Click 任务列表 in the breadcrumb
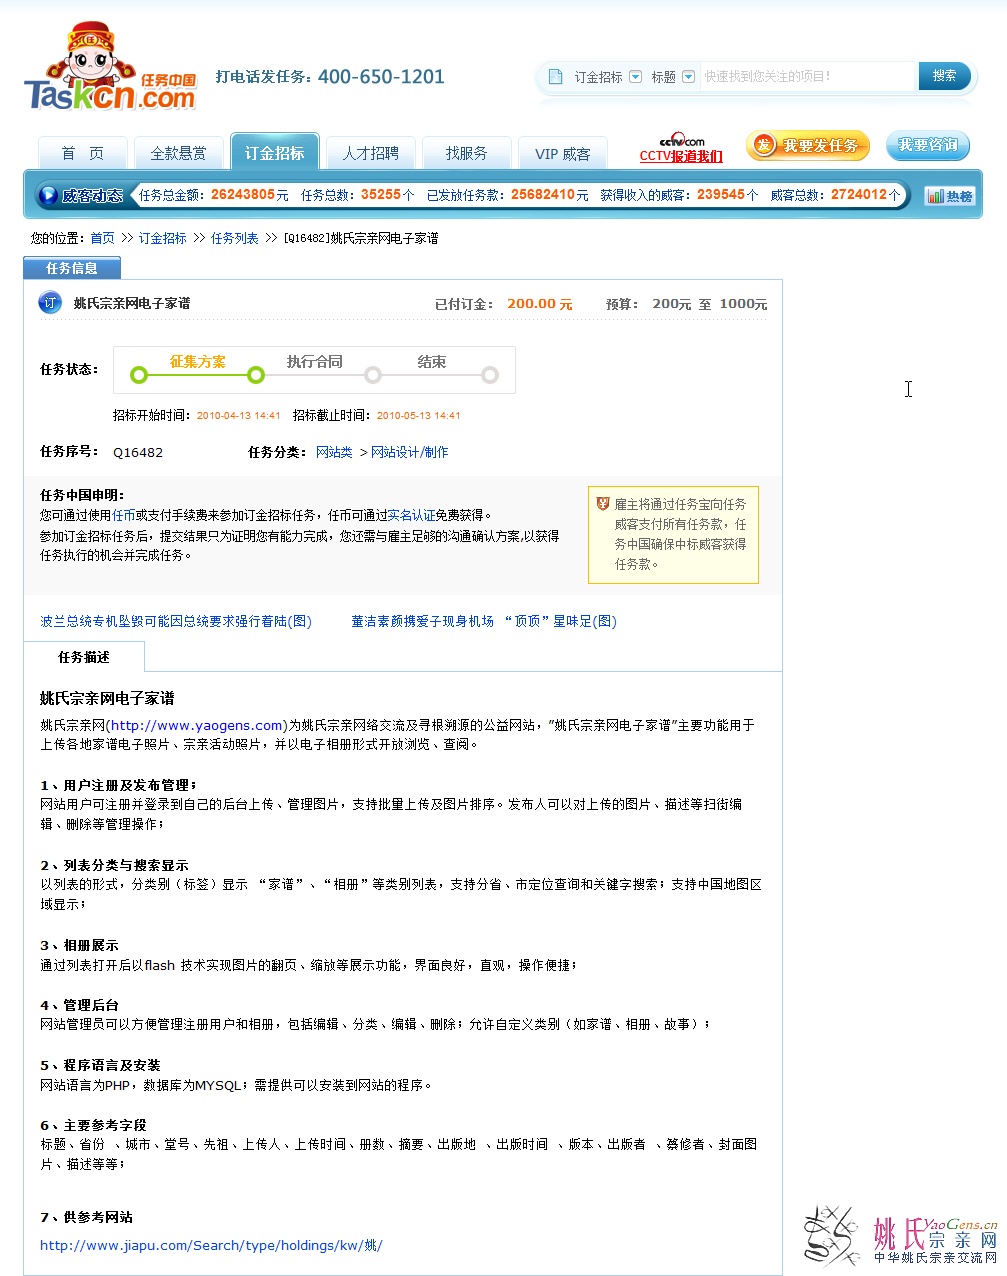 pyautogui.click(x=234, y=238)
